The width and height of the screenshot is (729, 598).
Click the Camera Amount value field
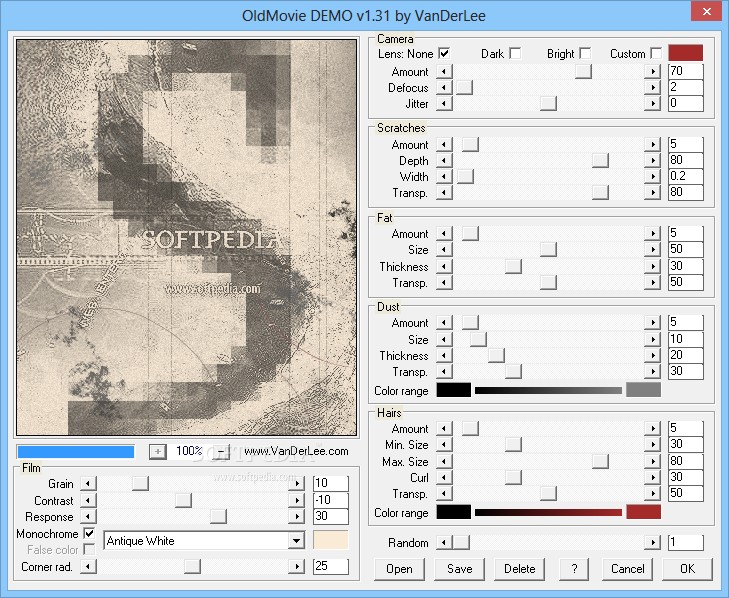click(686, 71)
